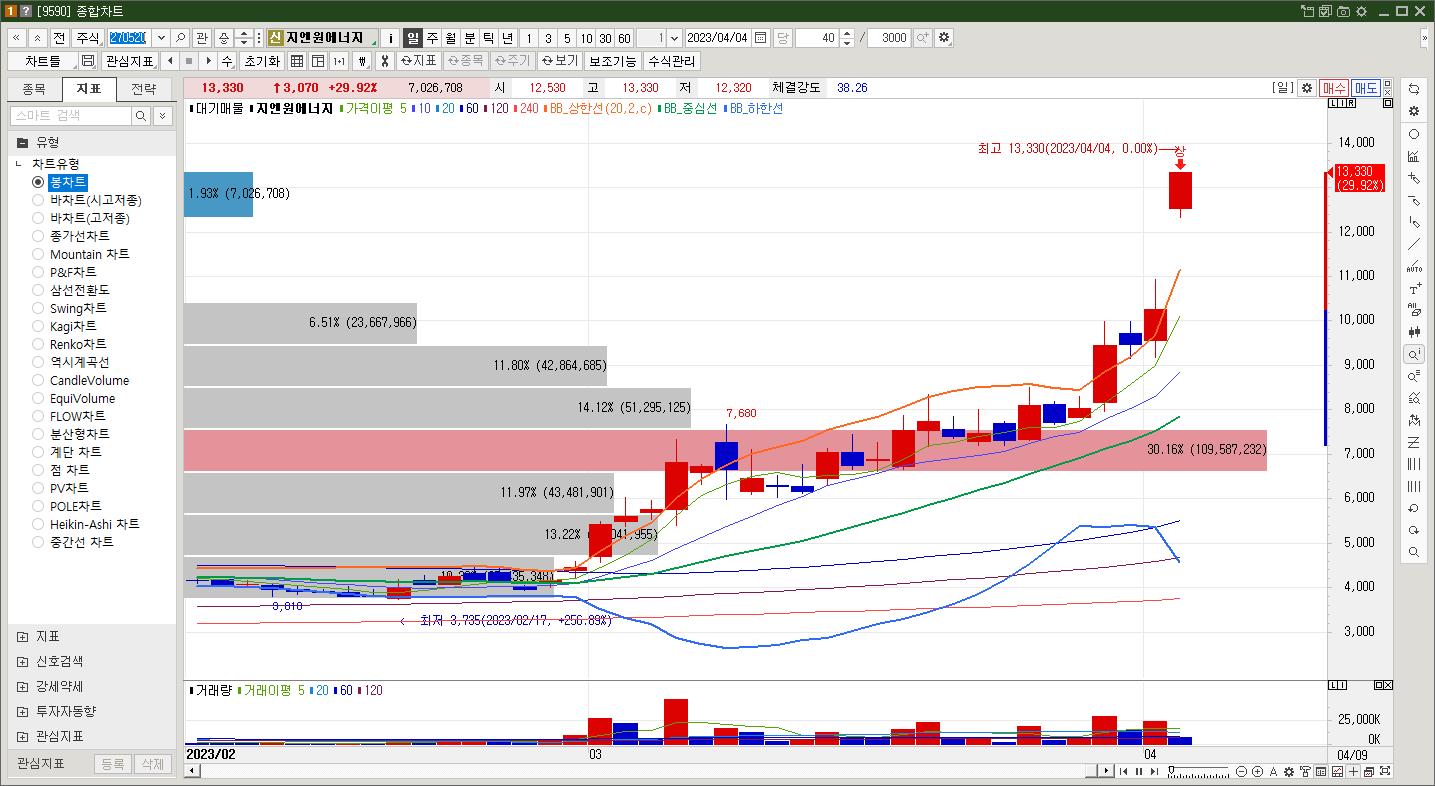Select the 봉차트 chart type radio
Screen dimensions: 1435x786
pyautogui.click(x=39, y=182)
